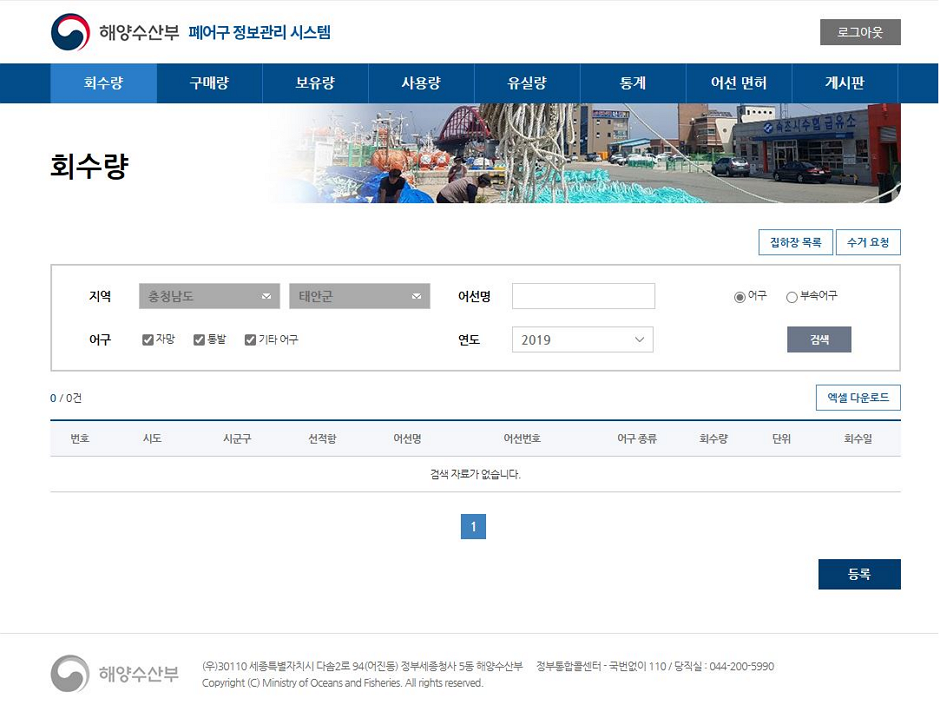Open the 회수량 menu tab
940x718 pixels.
click(104, 83)
